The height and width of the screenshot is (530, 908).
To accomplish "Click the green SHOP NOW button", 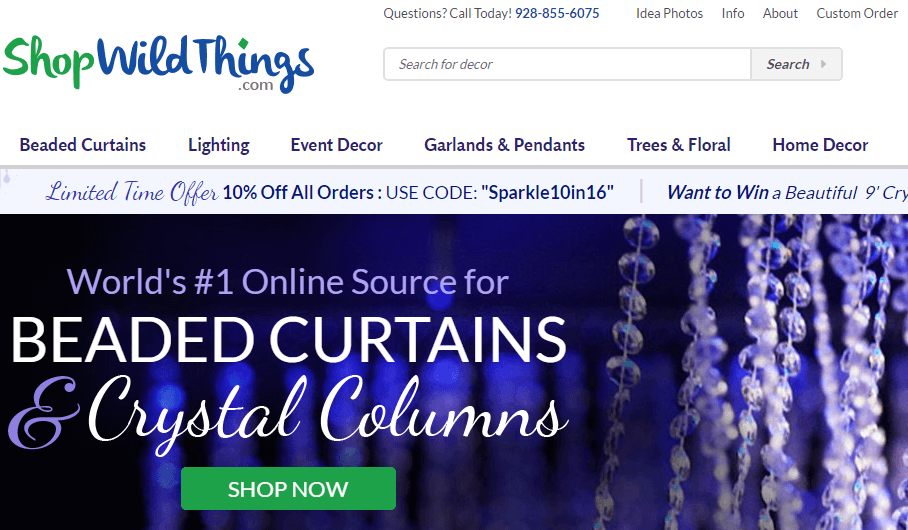I will coord(288,489).
